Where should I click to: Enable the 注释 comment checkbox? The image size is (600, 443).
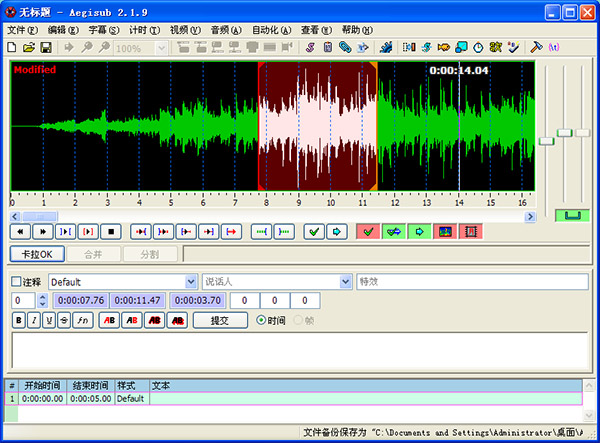16,282
